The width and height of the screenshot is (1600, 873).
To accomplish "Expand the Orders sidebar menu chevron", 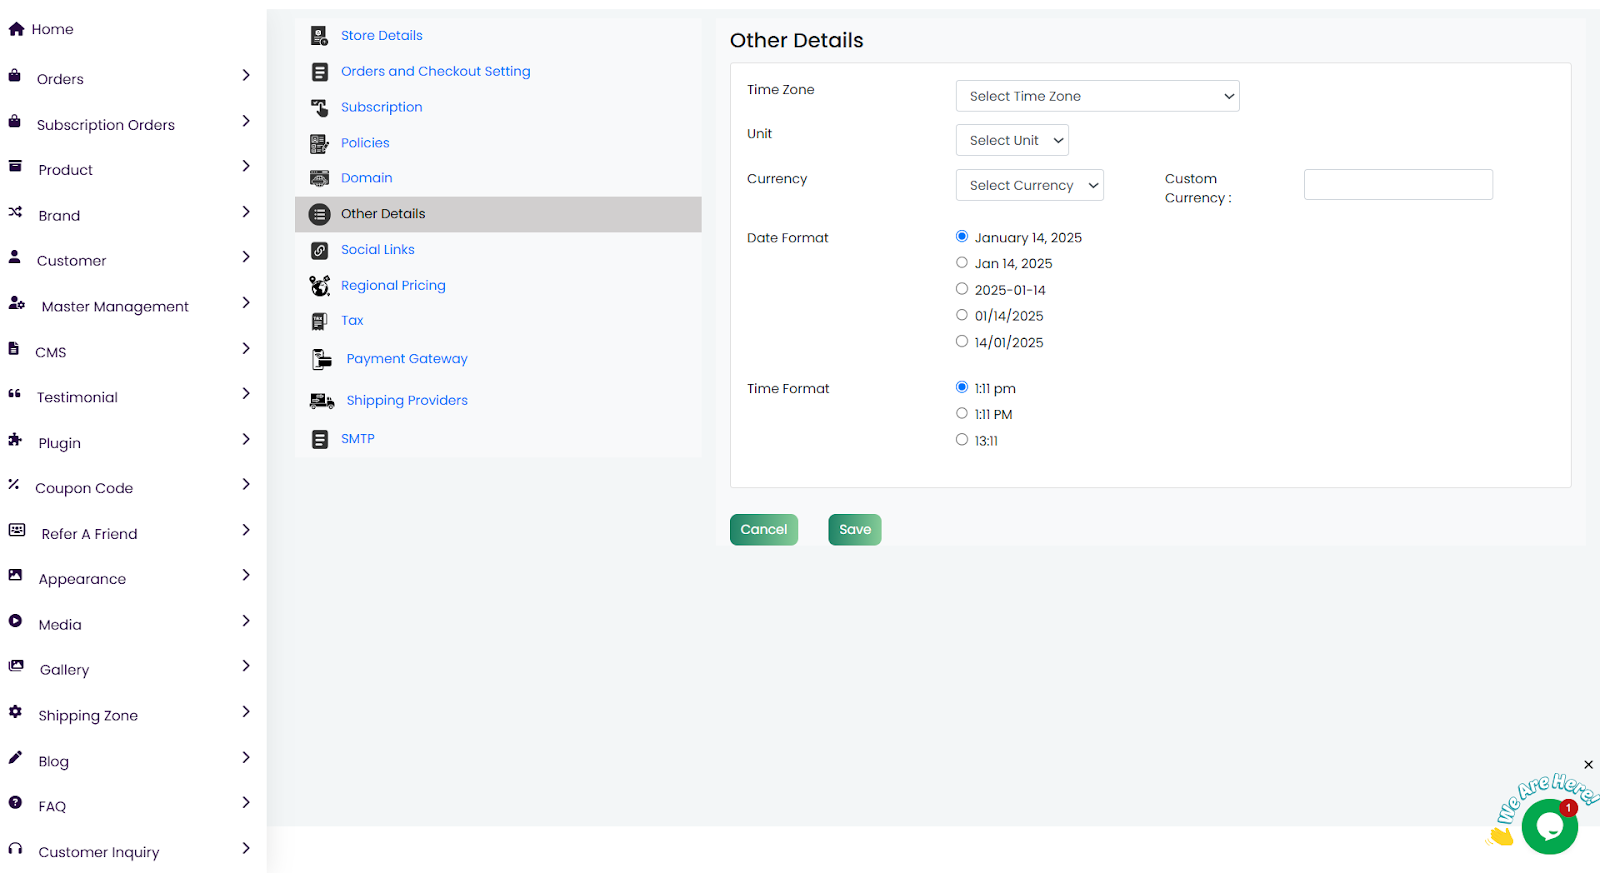I will (x=246, y=76).
